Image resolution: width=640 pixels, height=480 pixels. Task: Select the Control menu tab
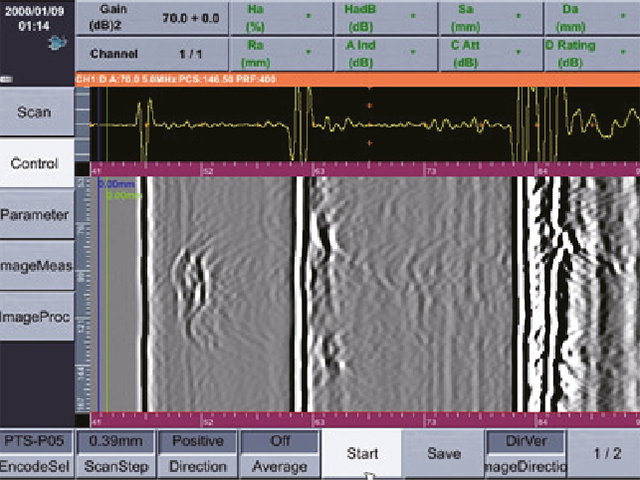[37, 163]
